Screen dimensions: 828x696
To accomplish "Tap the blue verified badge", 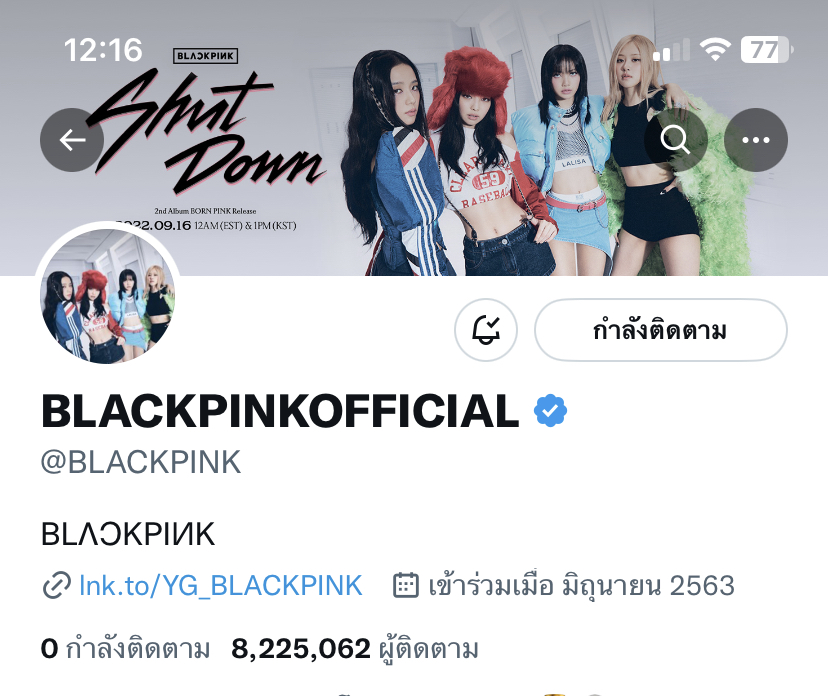I will click(550, 410).
